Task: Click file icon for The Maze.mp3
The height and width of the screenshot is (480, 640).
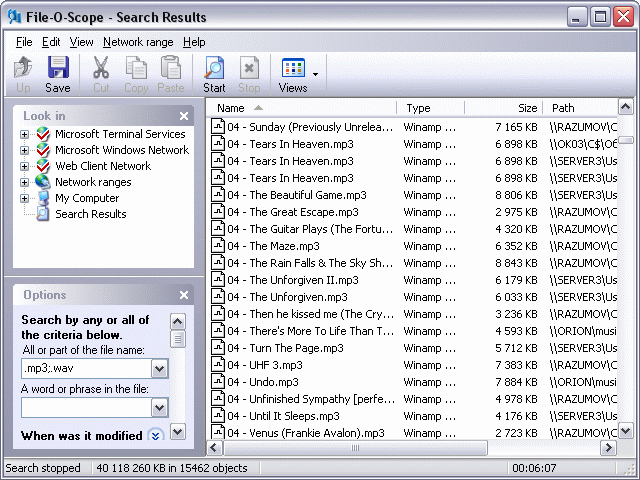Action: tap(218, 246)
